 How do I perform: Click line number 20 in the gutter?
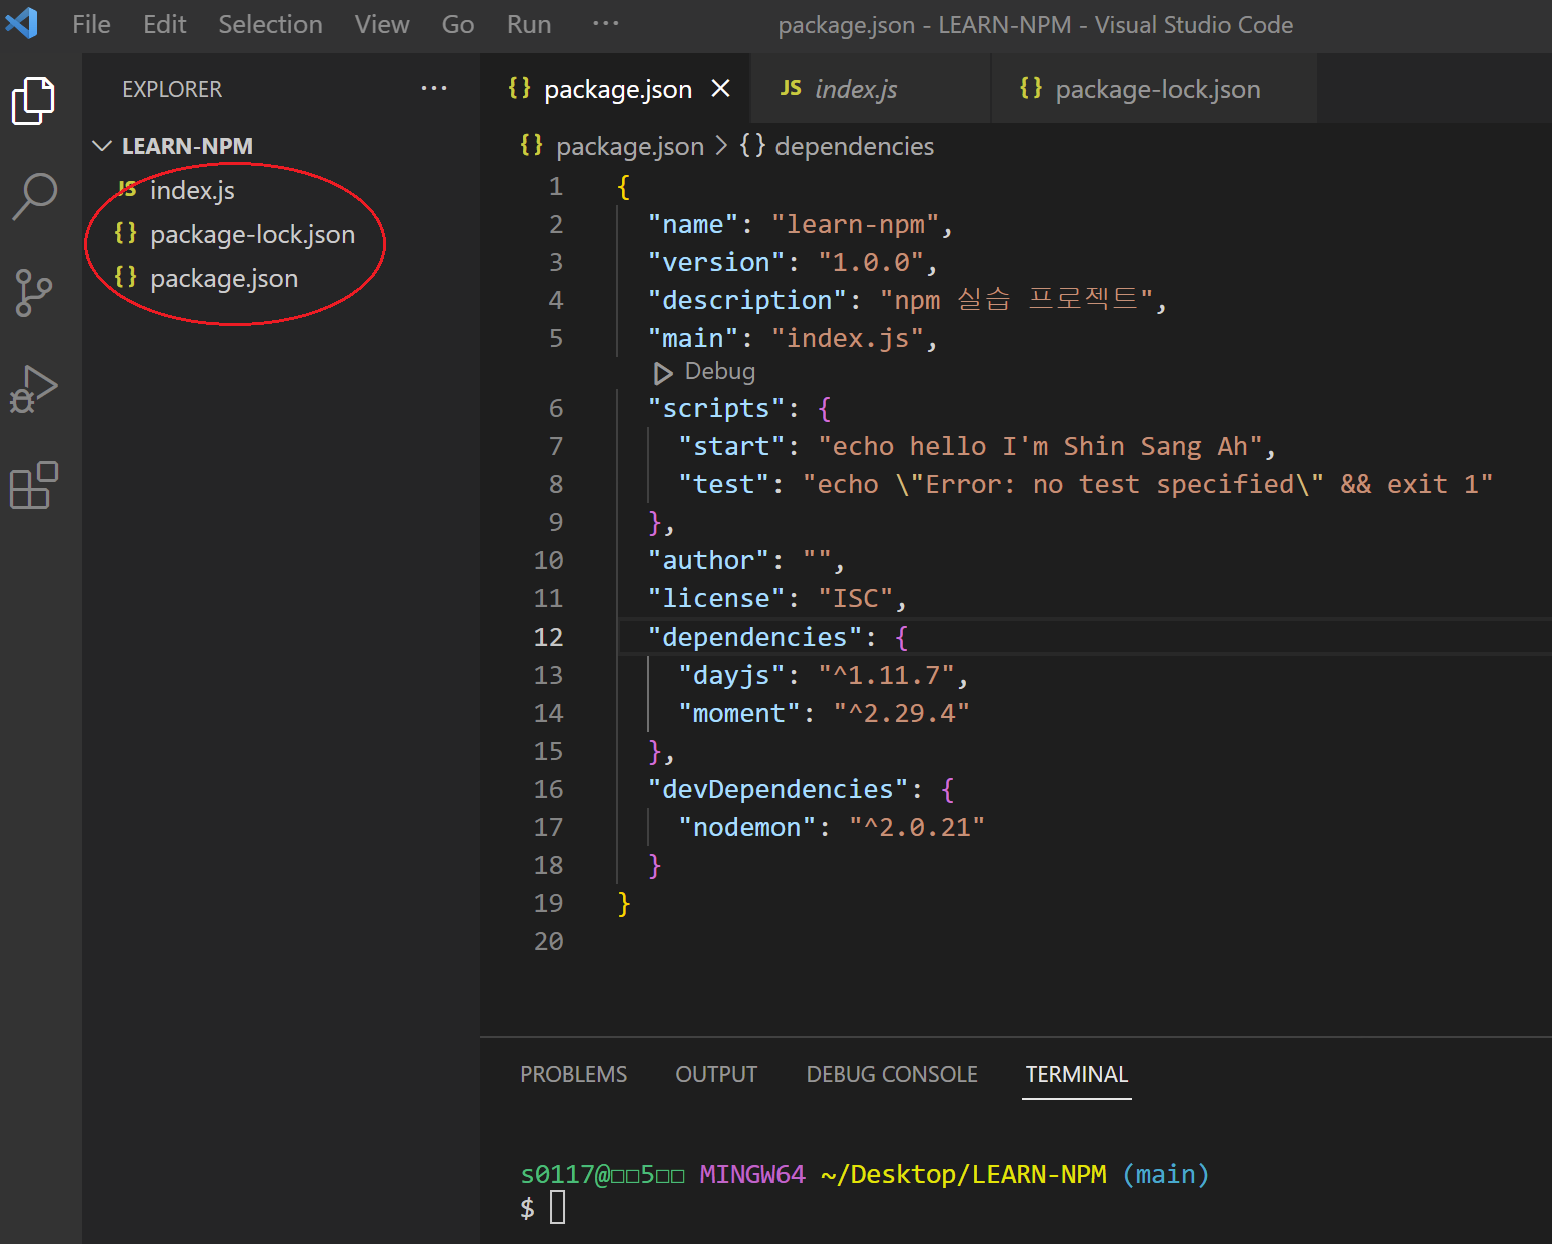tap(548, 941)
